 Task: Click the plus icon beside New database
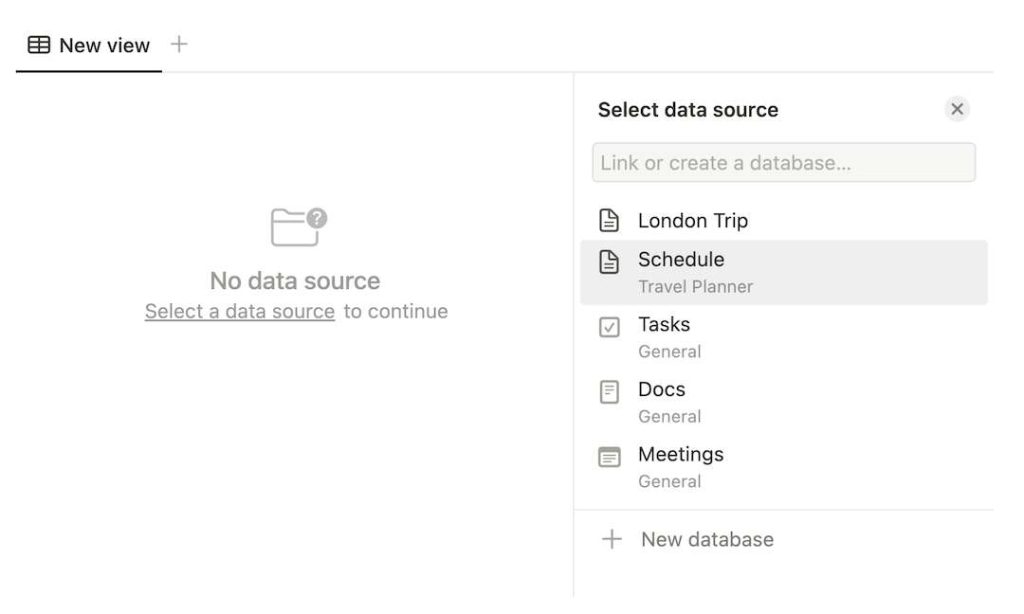611,539
